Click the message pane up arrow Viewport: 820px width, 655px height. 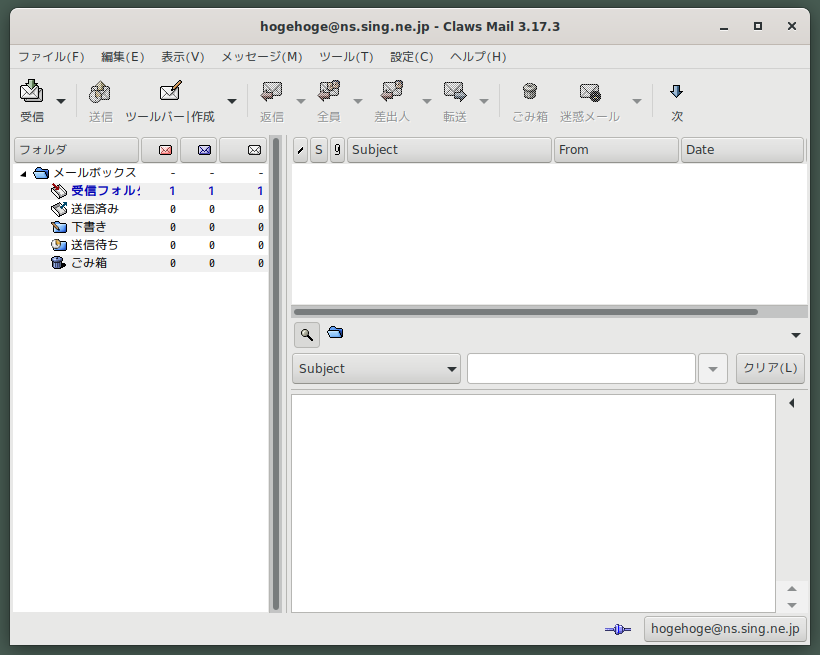792,589
